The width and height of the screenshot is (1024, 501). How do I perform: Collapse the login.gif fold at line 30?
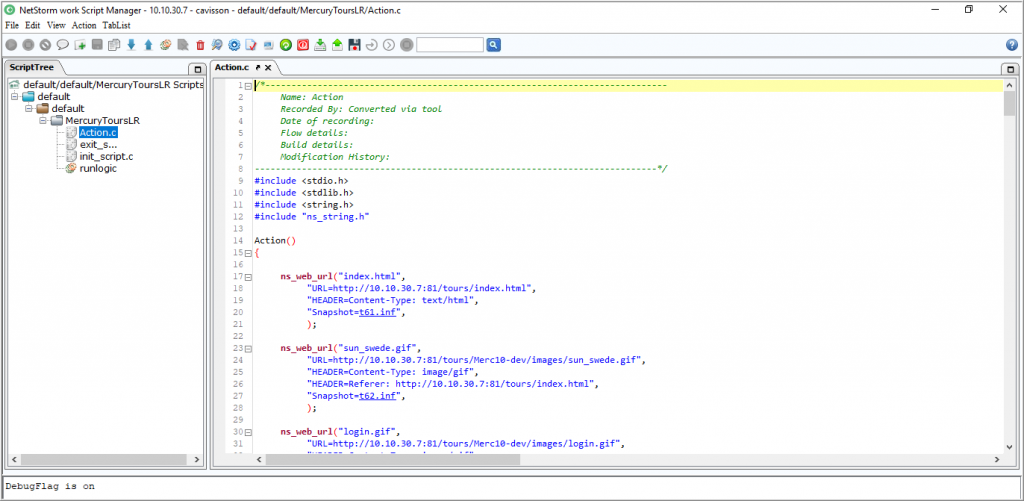pos(248,432)
